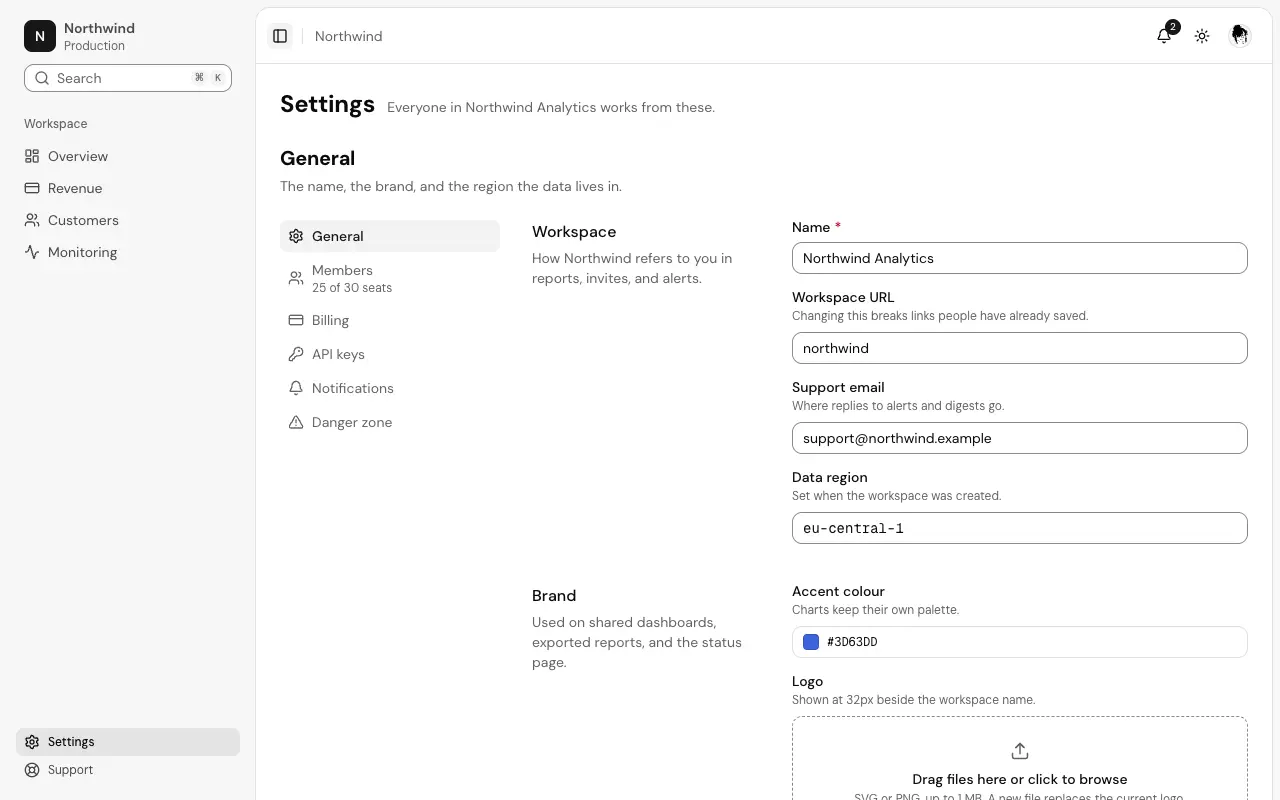Show the API keys settings tab

click(390, 354)
